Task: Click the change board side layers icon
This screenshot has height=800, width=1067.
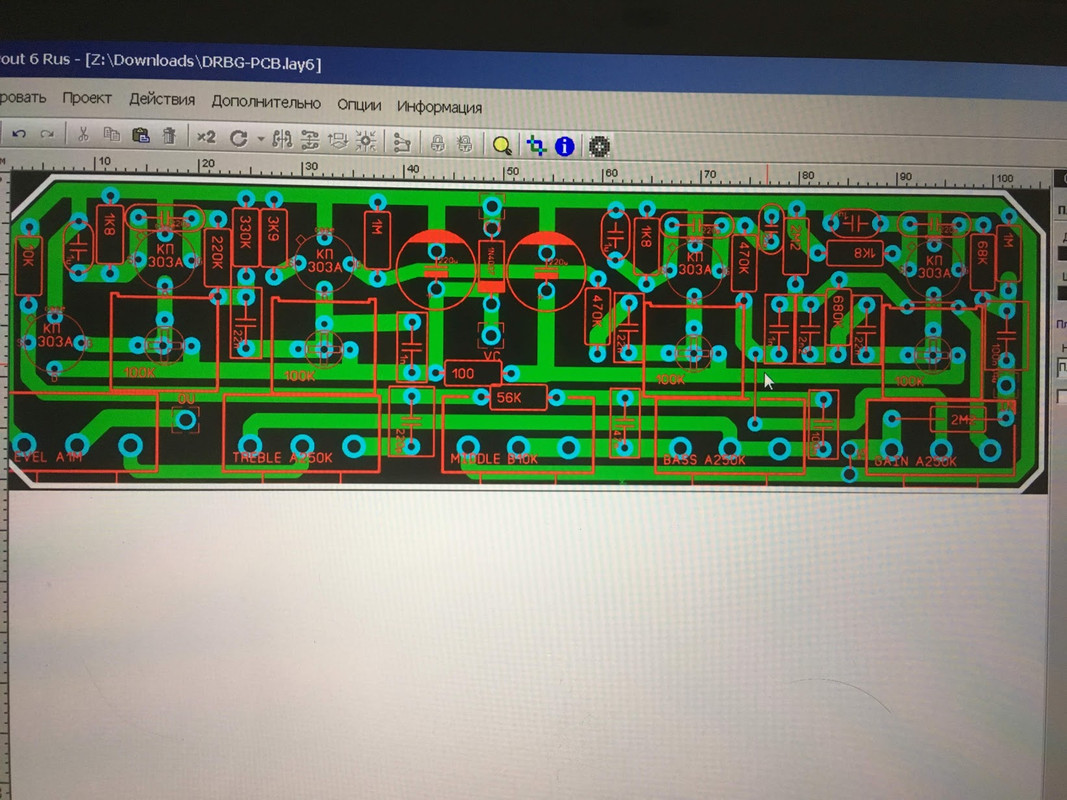Action: (338, 141)
